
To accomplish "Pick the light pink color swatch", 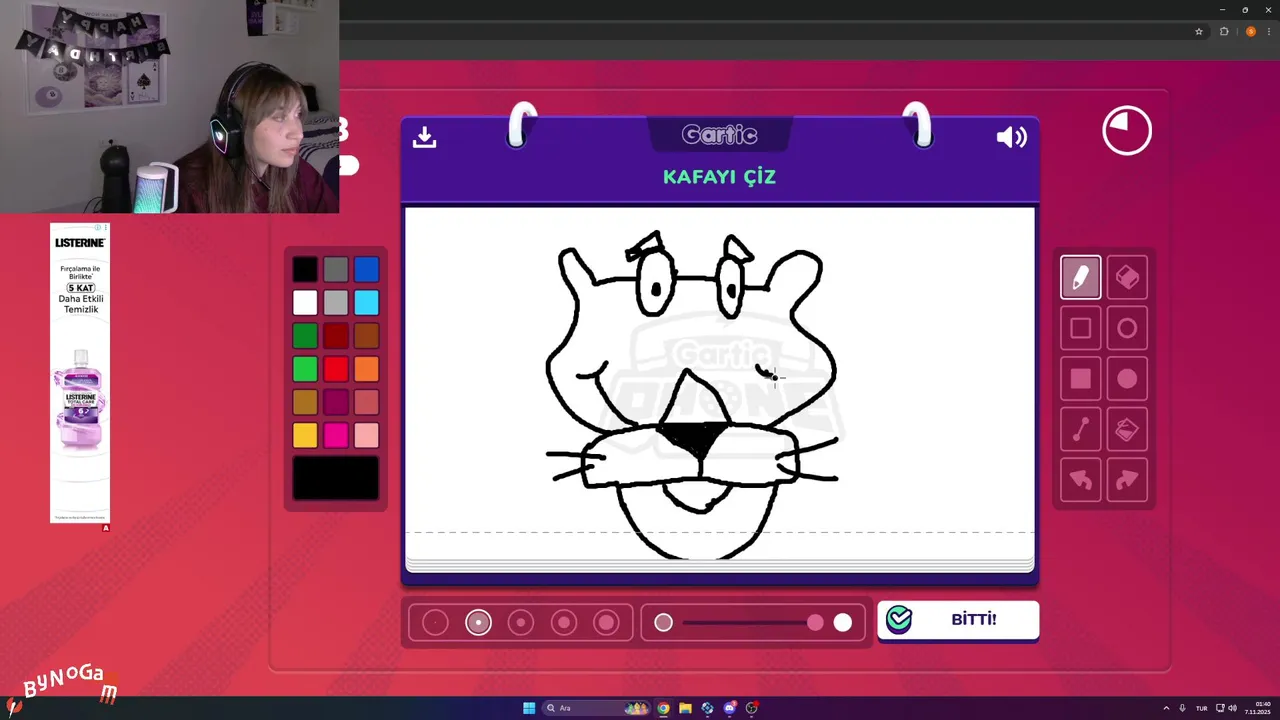I will point(366,435).
